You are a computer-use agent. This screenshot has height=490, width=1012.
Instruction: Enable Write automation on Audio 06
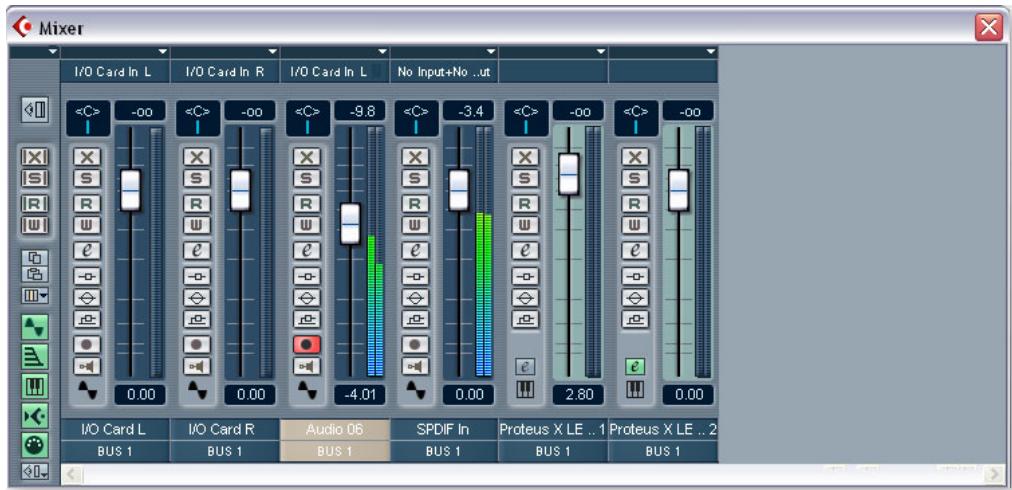[307, 225]
